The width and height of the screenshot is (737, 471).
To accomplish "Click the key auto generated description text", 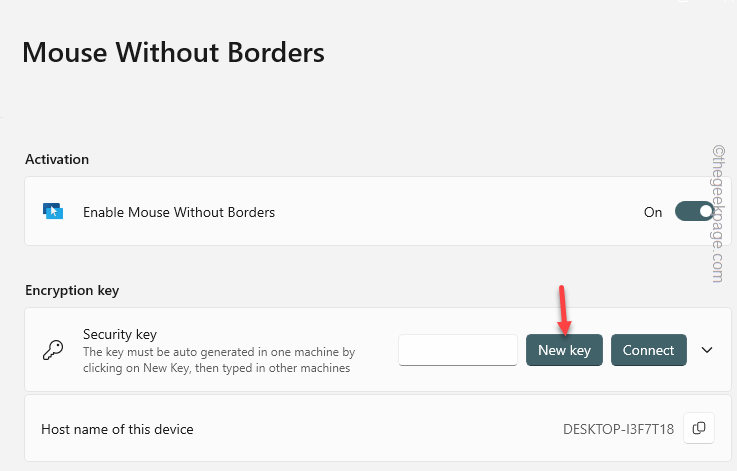I will 219,360.
